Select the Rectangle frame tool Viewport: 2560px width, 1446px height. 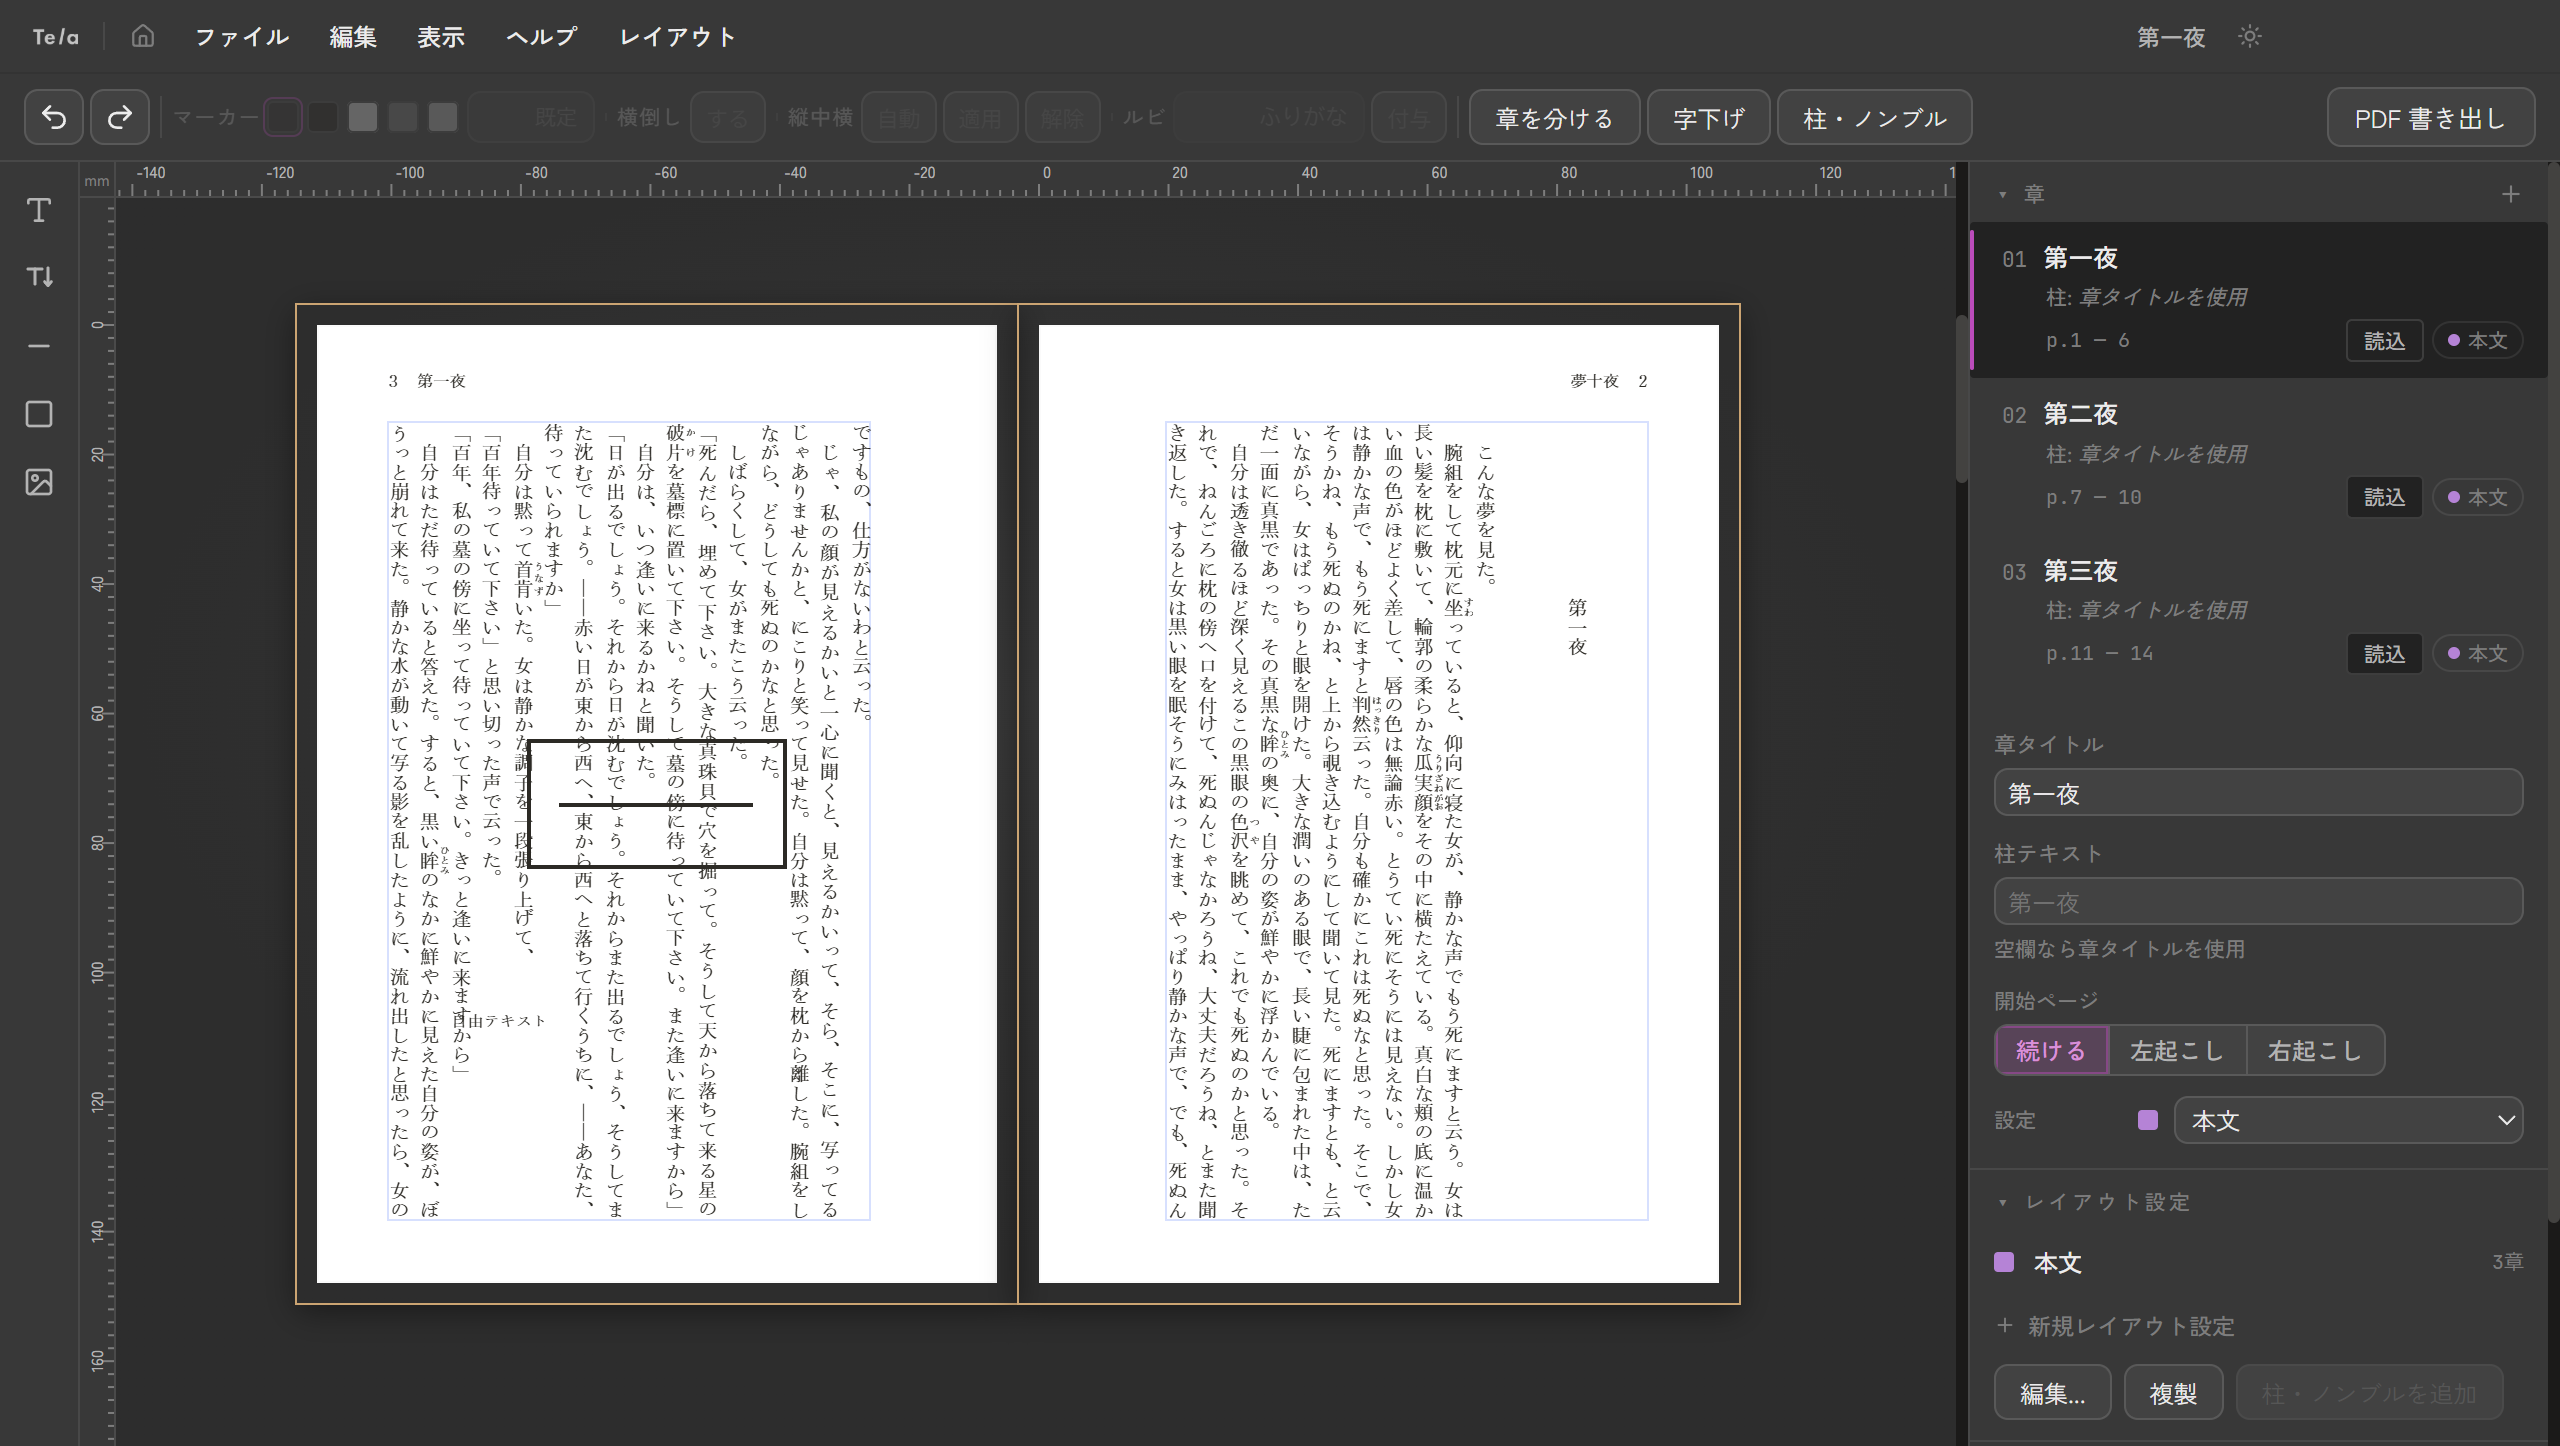click(39, 414)
